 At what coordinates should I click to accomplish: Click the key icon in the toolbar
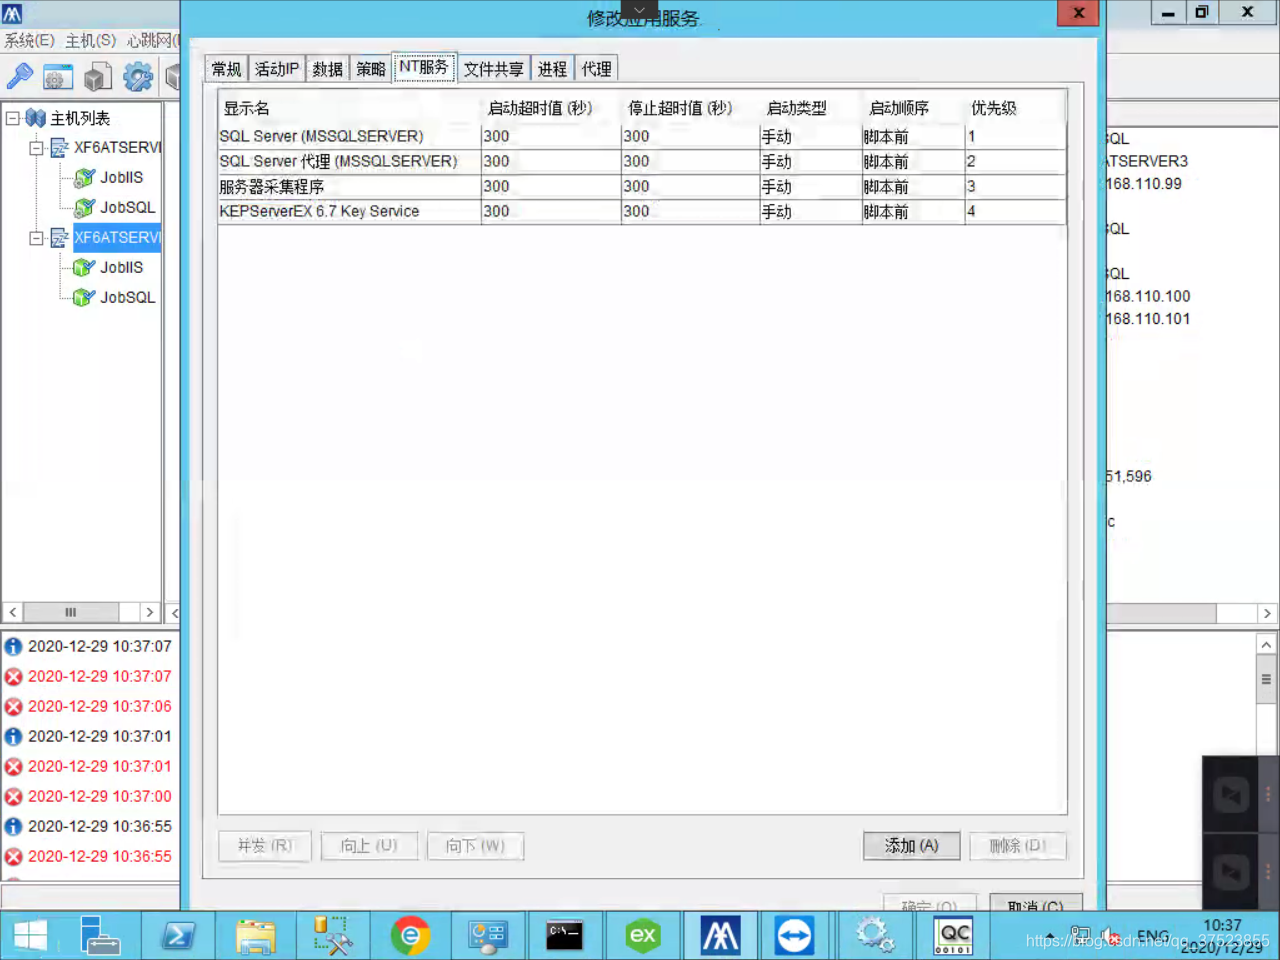(19, 76)
